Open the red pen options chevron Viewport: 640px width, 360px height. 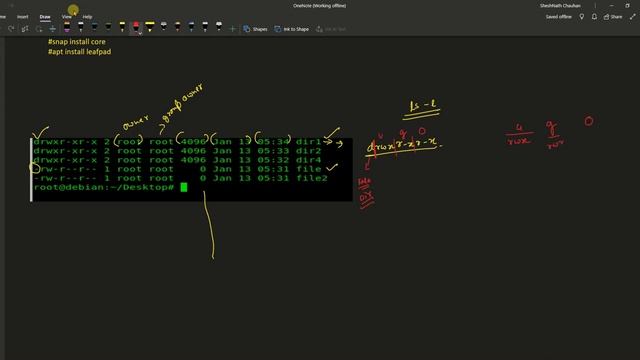[140, 33]
